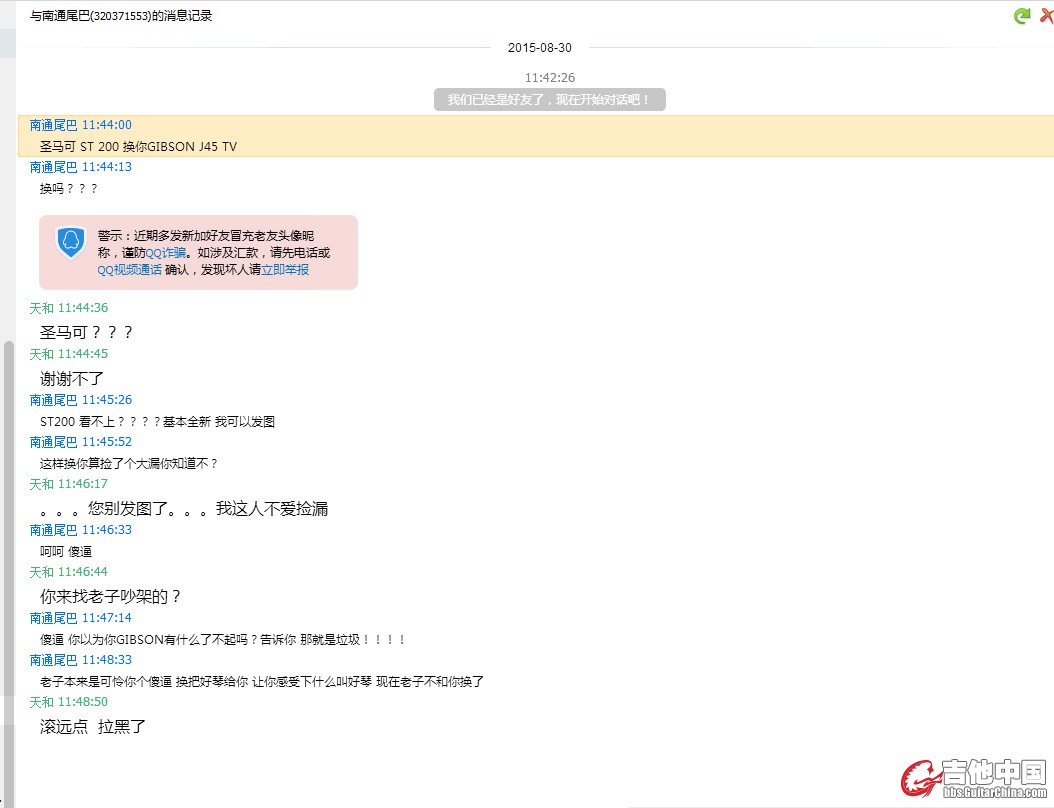Click the message 换吗？？？
This screenshot has width=1054, height=808.
tap(69, 189)
